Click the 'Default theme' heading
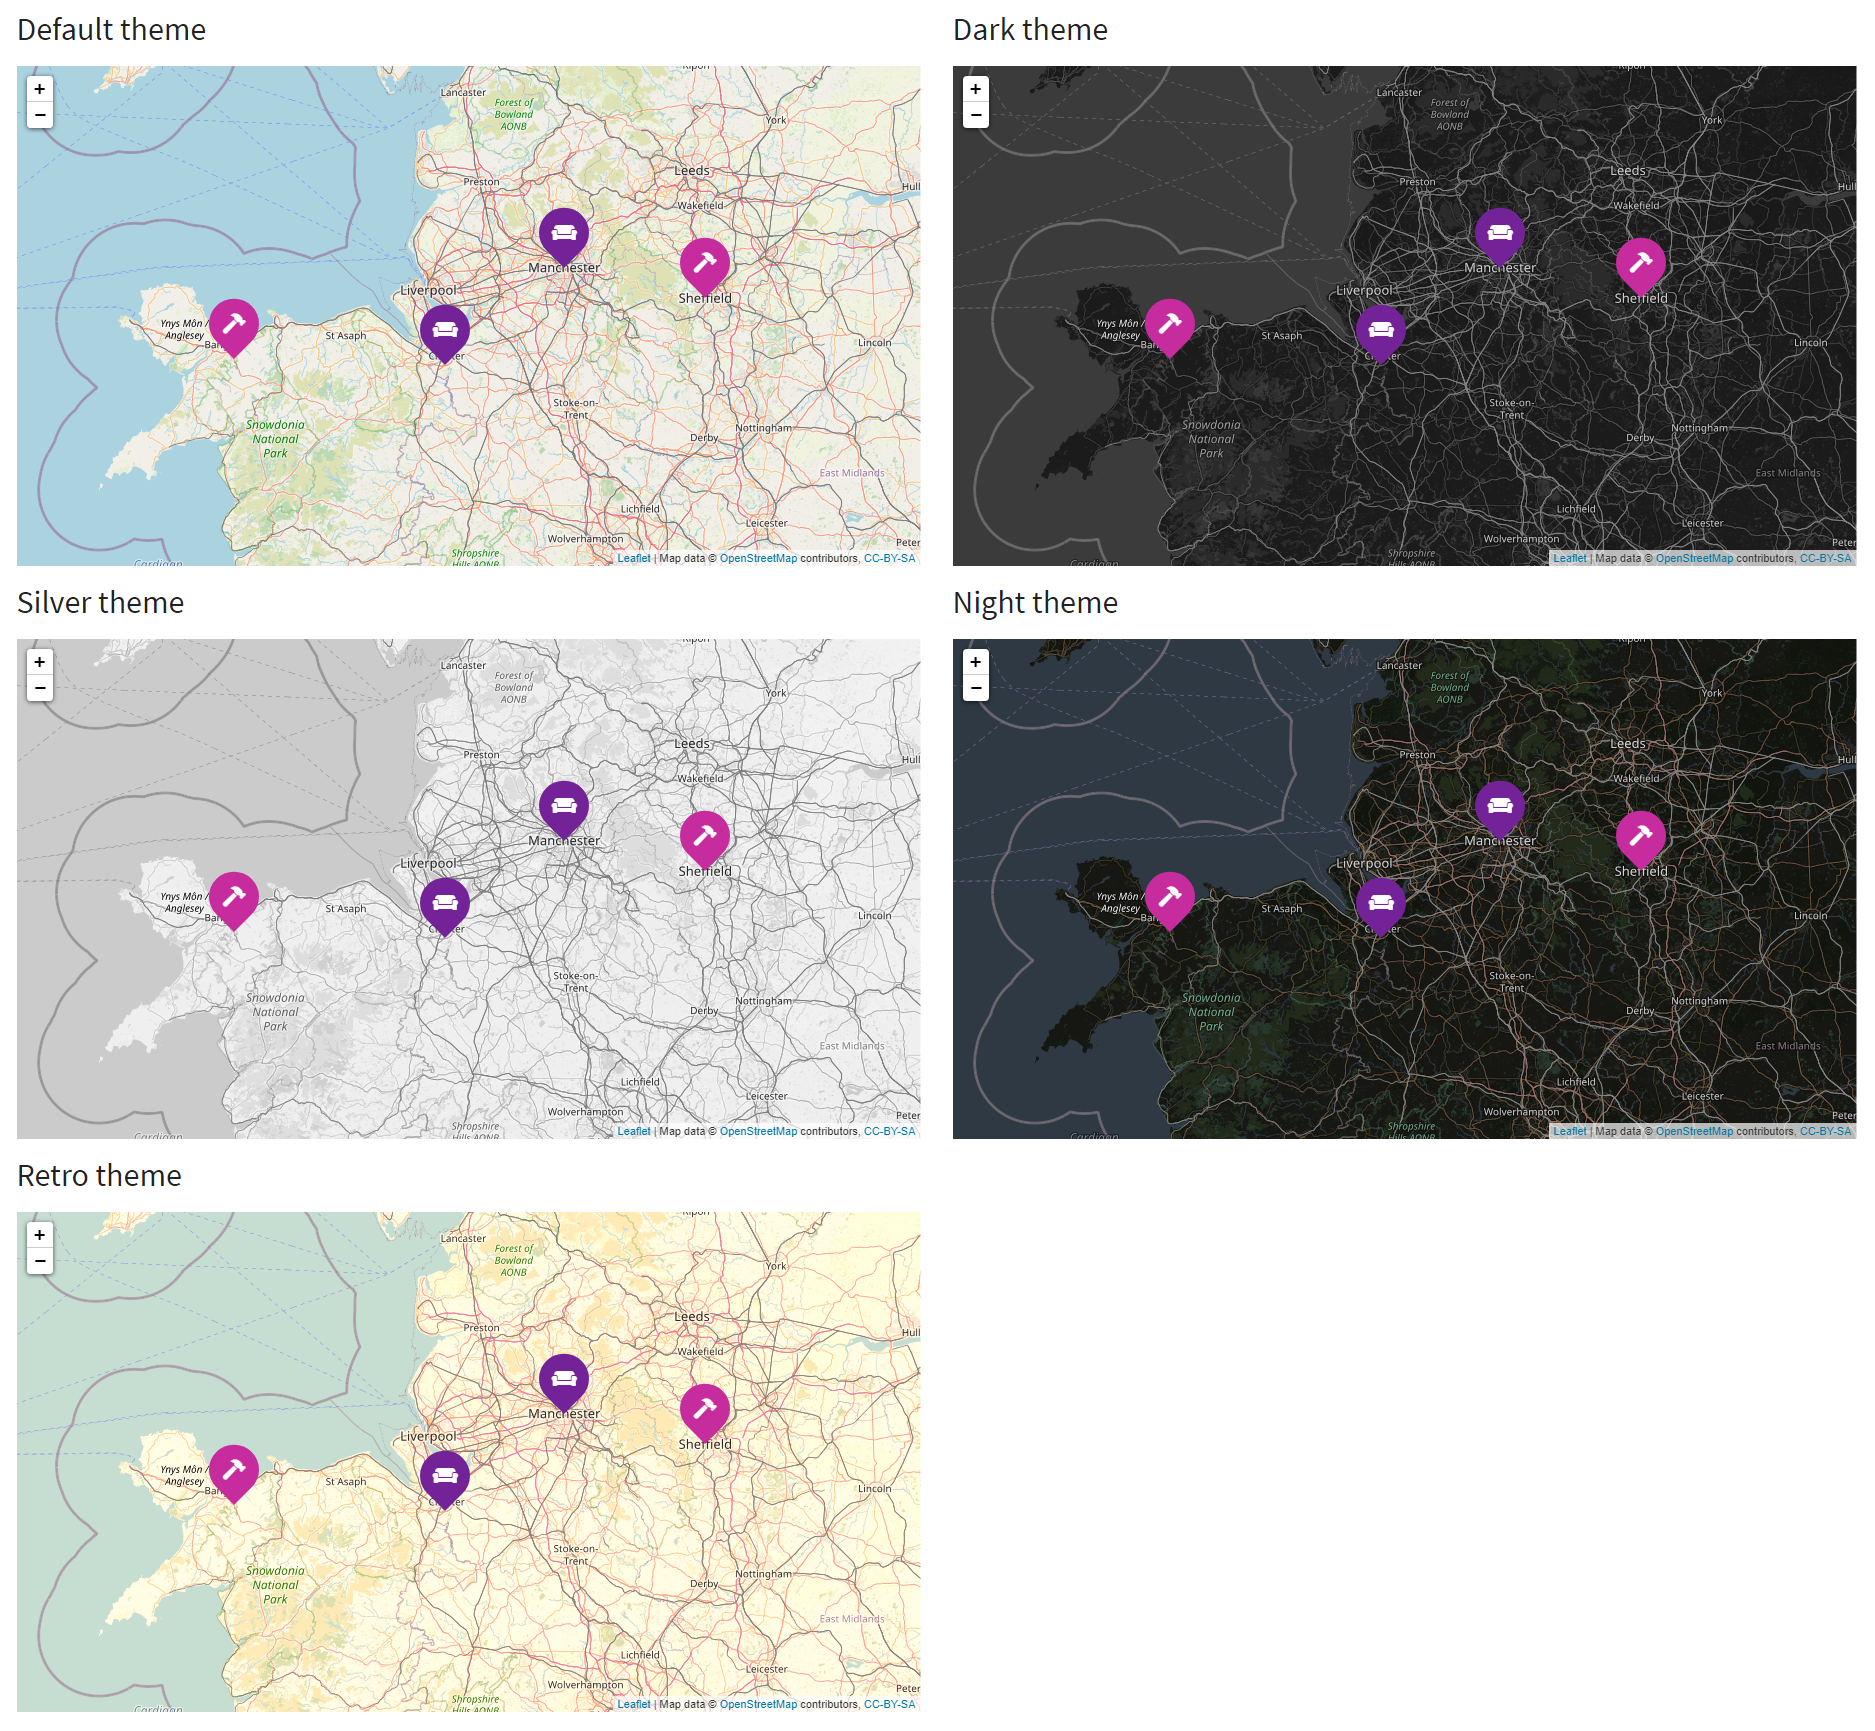The image size is (1875, 1731). (x=111, y=30)
